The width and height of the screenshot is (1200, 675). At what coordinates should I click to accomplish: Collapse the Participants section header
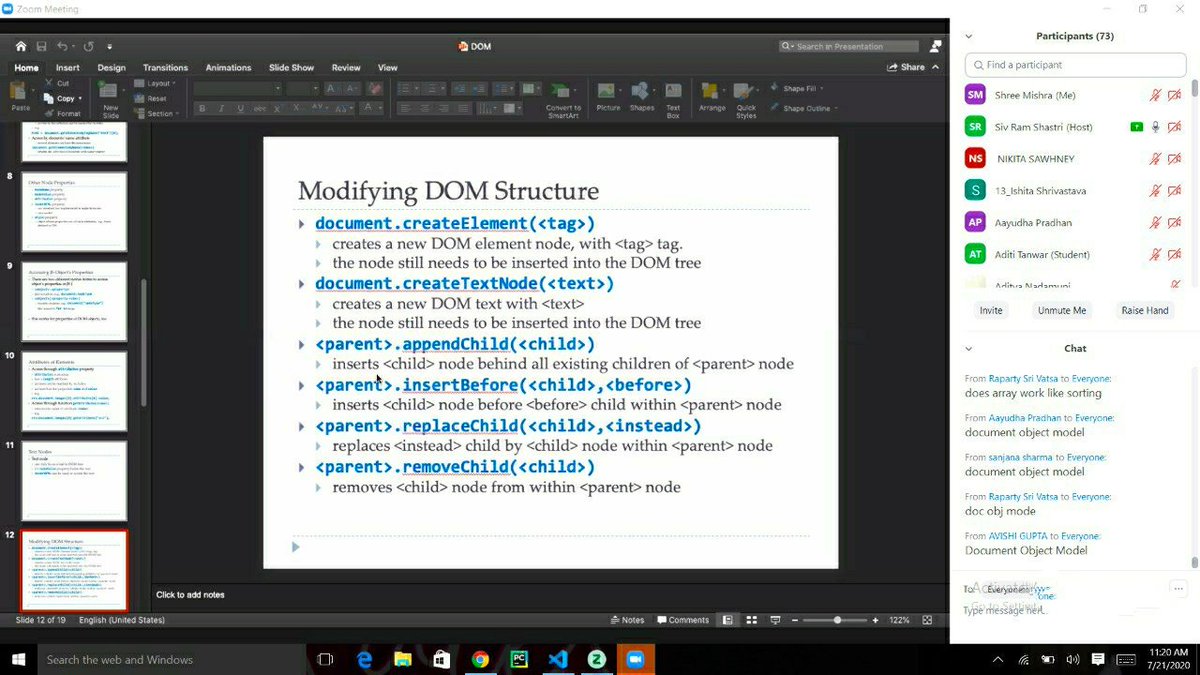(x=966, y=36)
